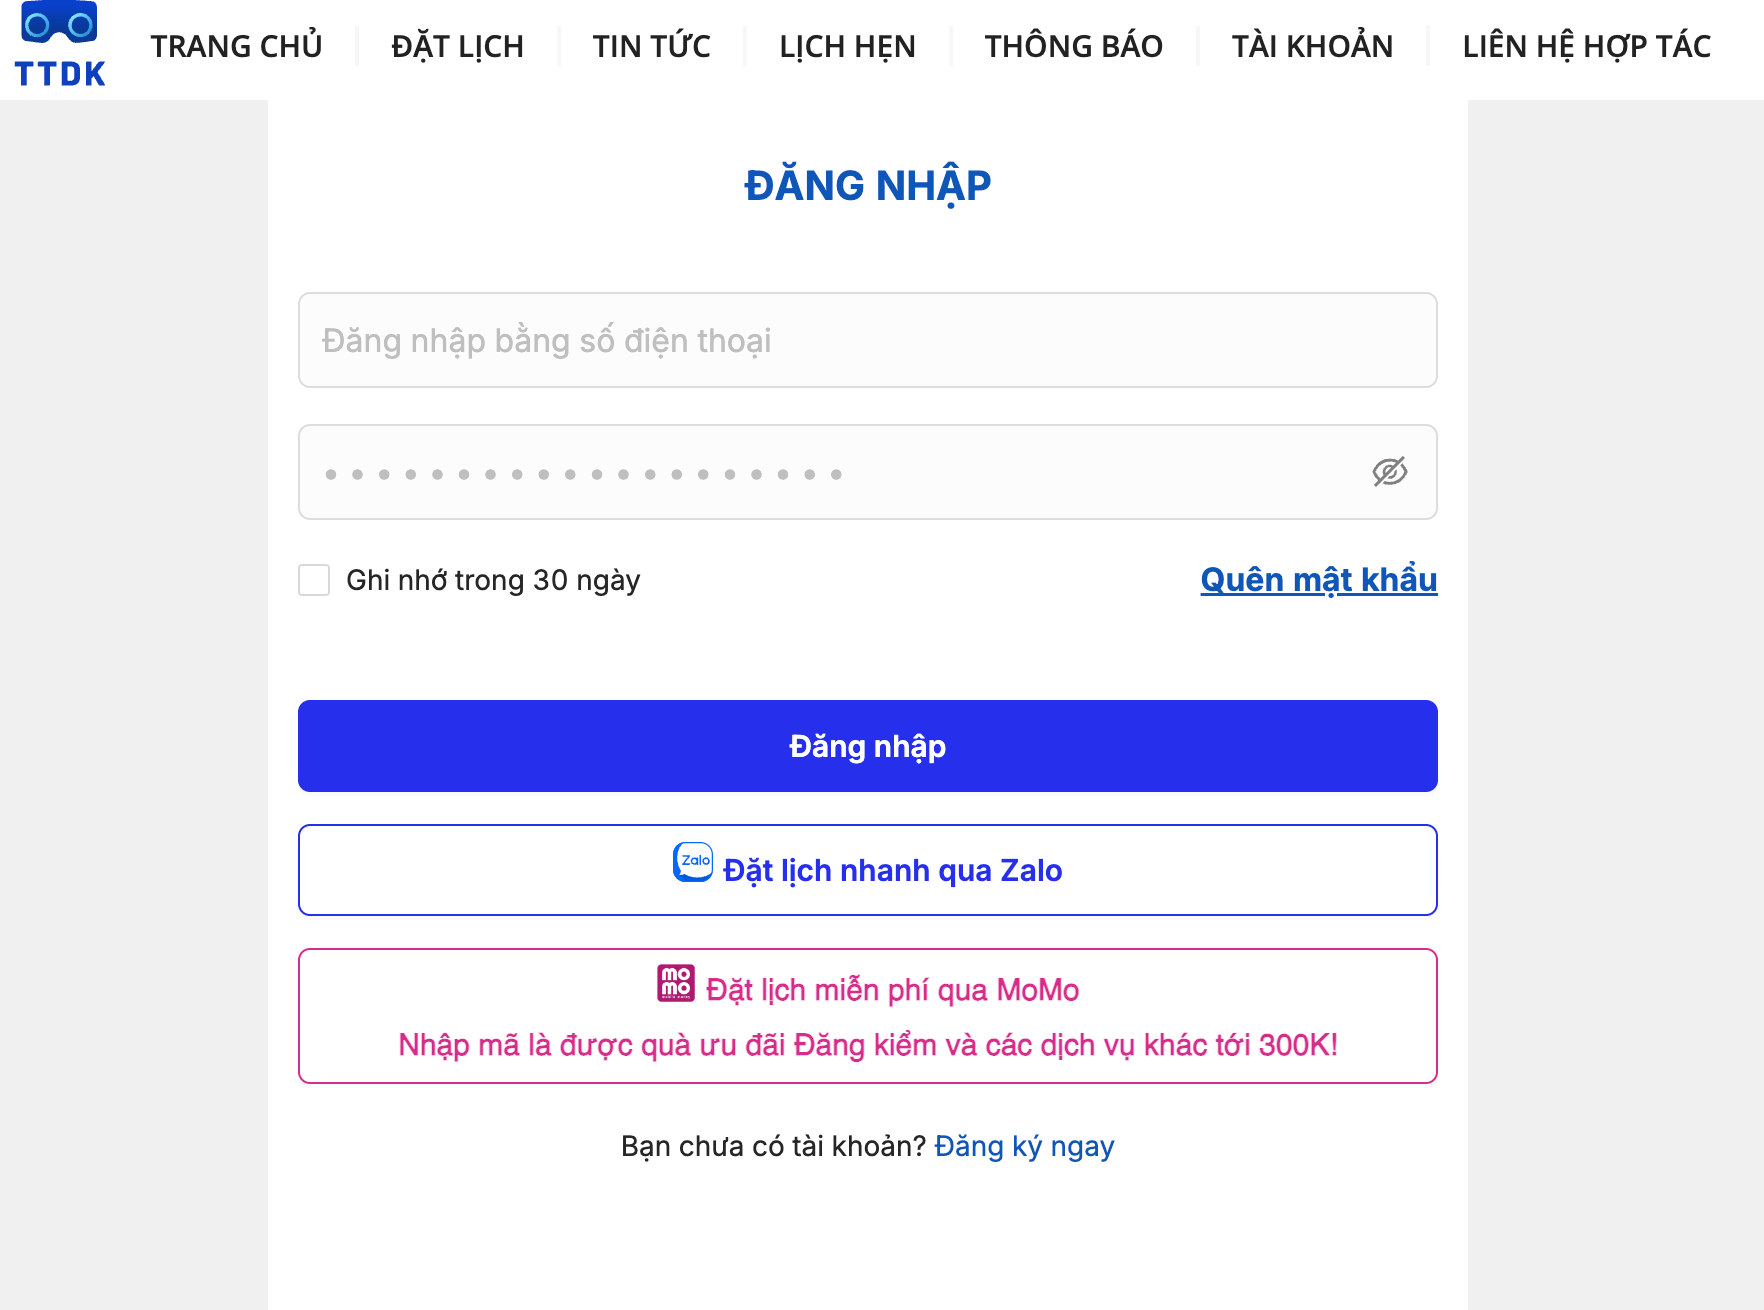The image size is (1764, 1310).
Task: Click the phone number input field
Action: tap(867, 340)
